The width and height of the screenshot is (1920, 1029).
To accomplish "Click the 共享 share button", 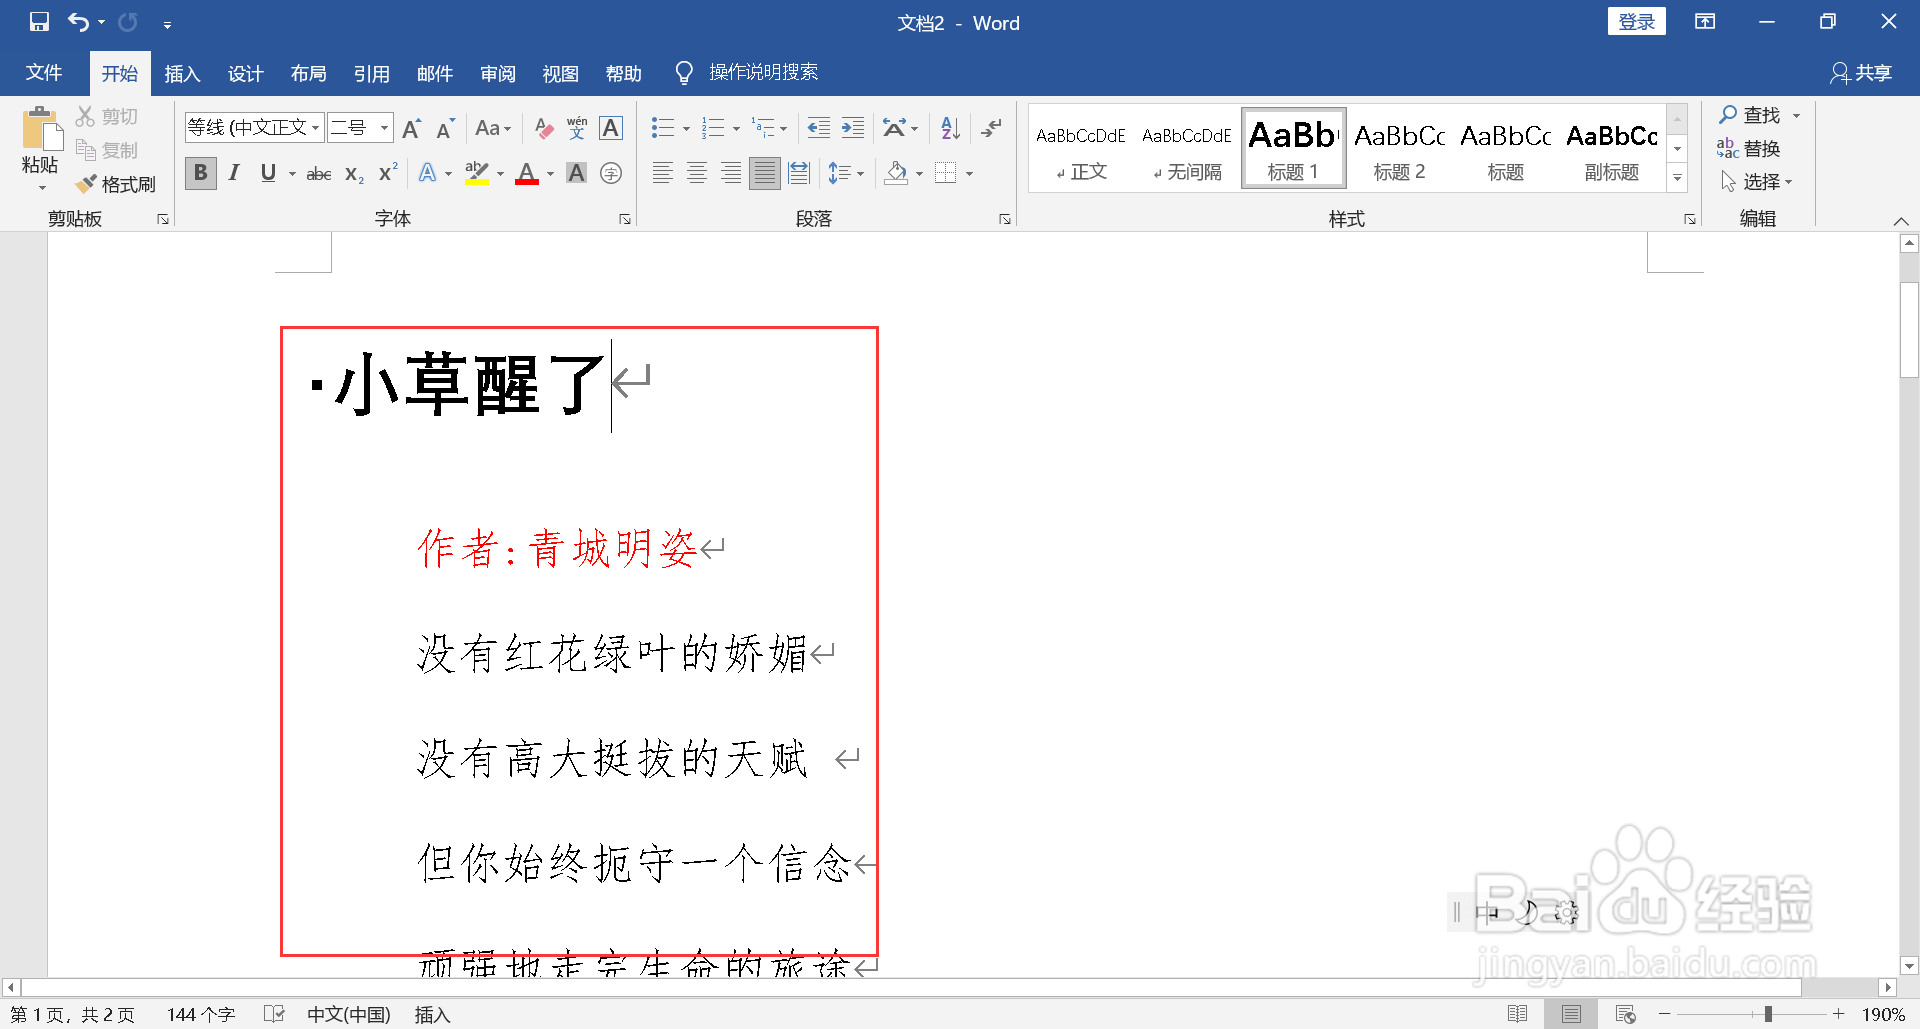I will pos(1860,73).
